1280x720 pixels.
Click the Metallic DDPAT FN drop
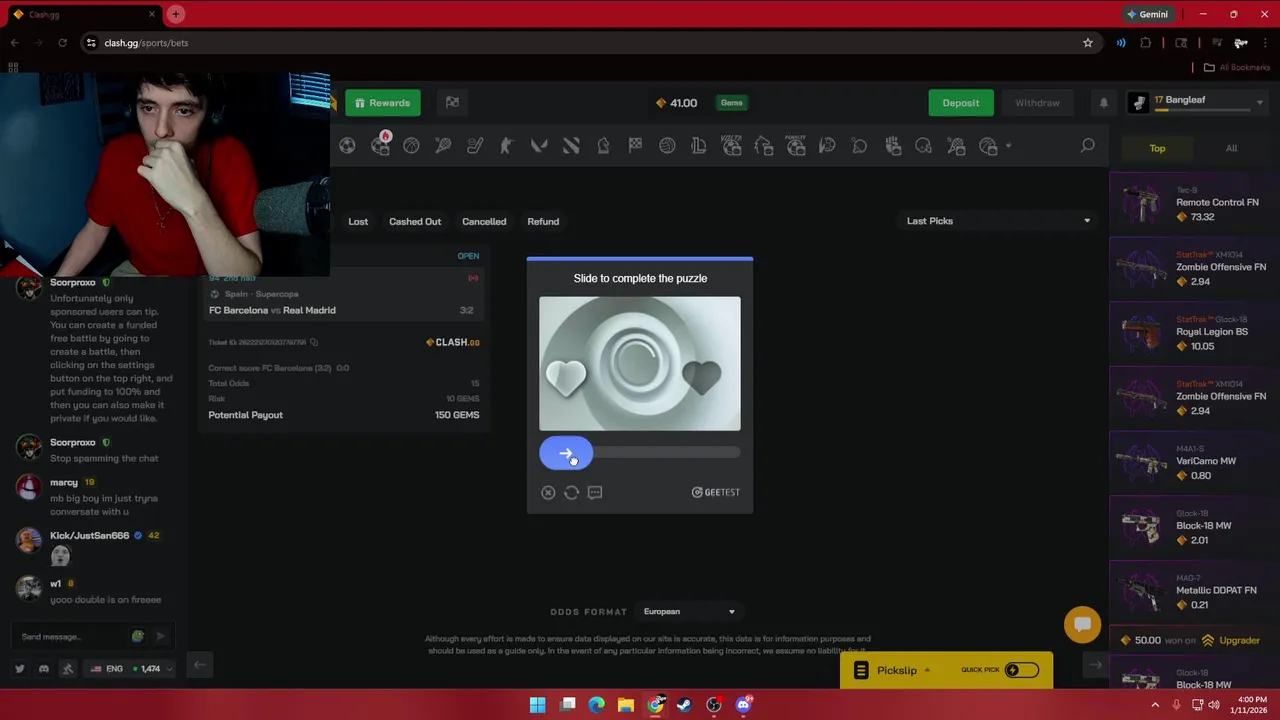pos(1194,590)
